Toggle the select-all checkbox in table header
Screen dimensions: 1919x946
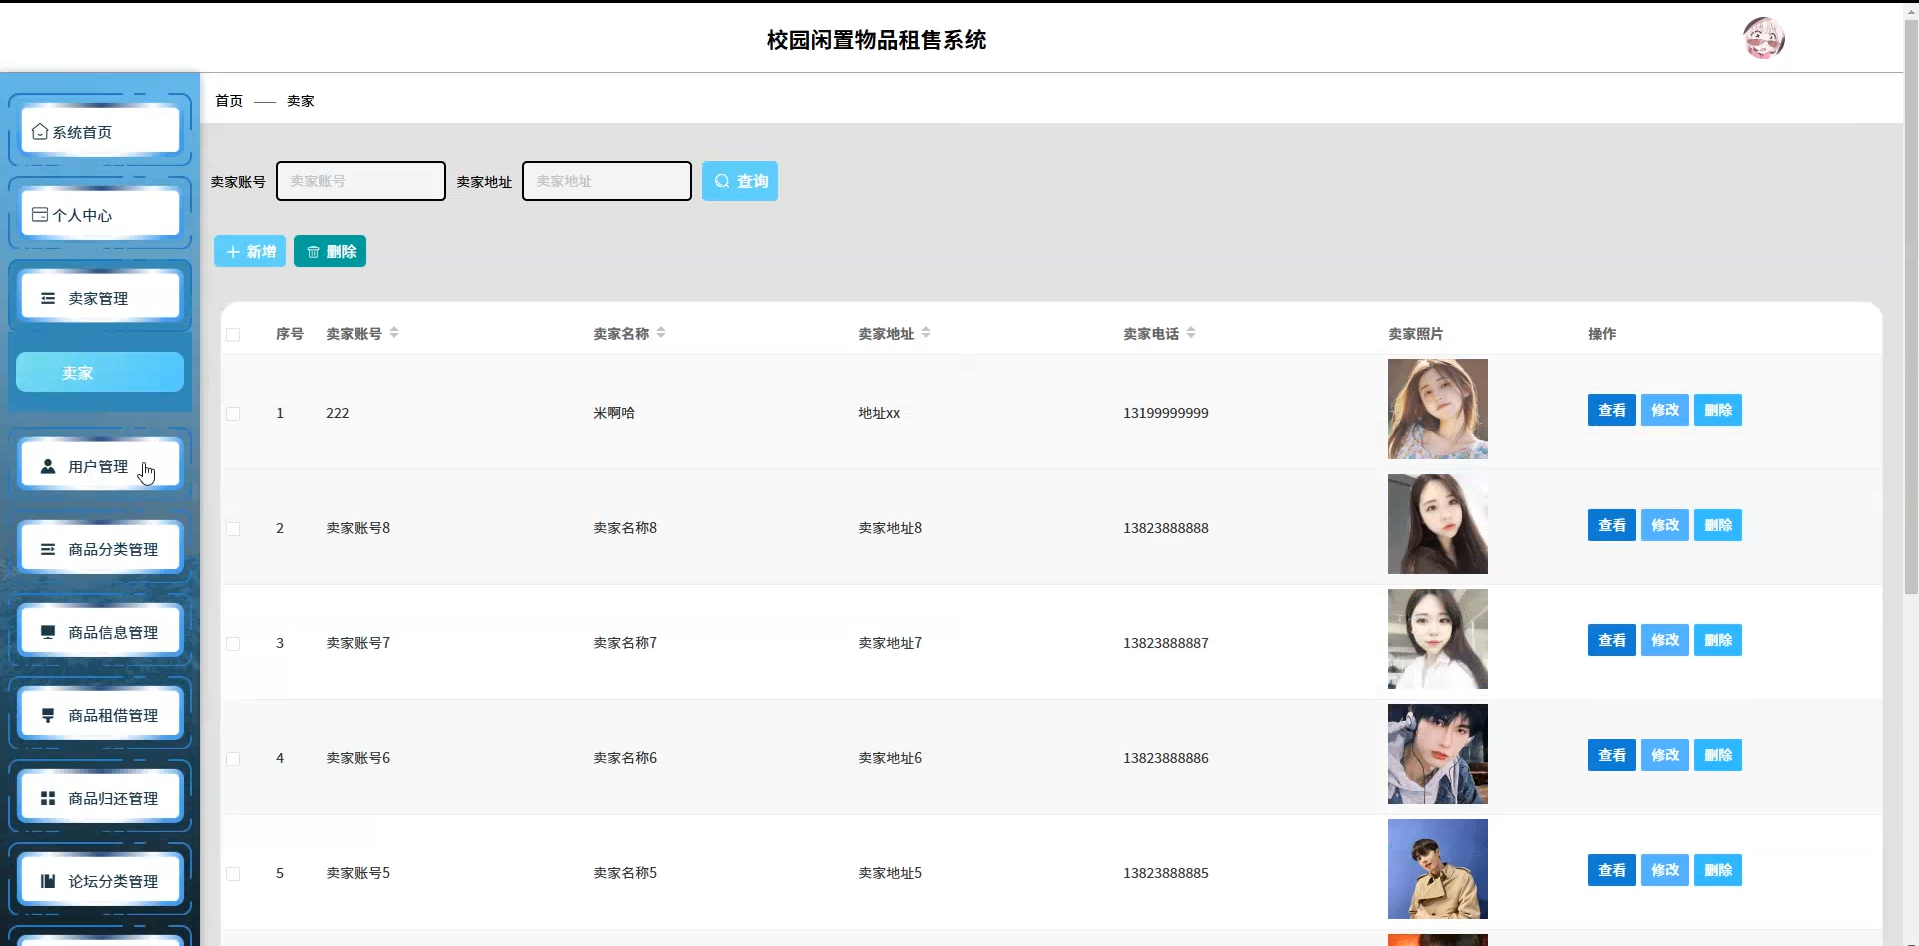[x=233, y=334]
